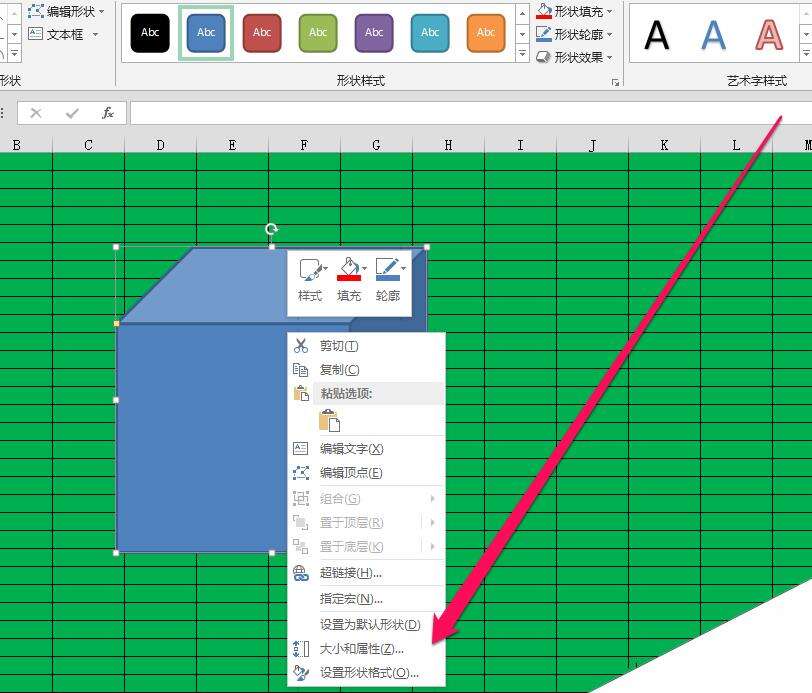Apply the teal Abc shape style
This screenshot has height=693, width=812.
tap(430, 33)
